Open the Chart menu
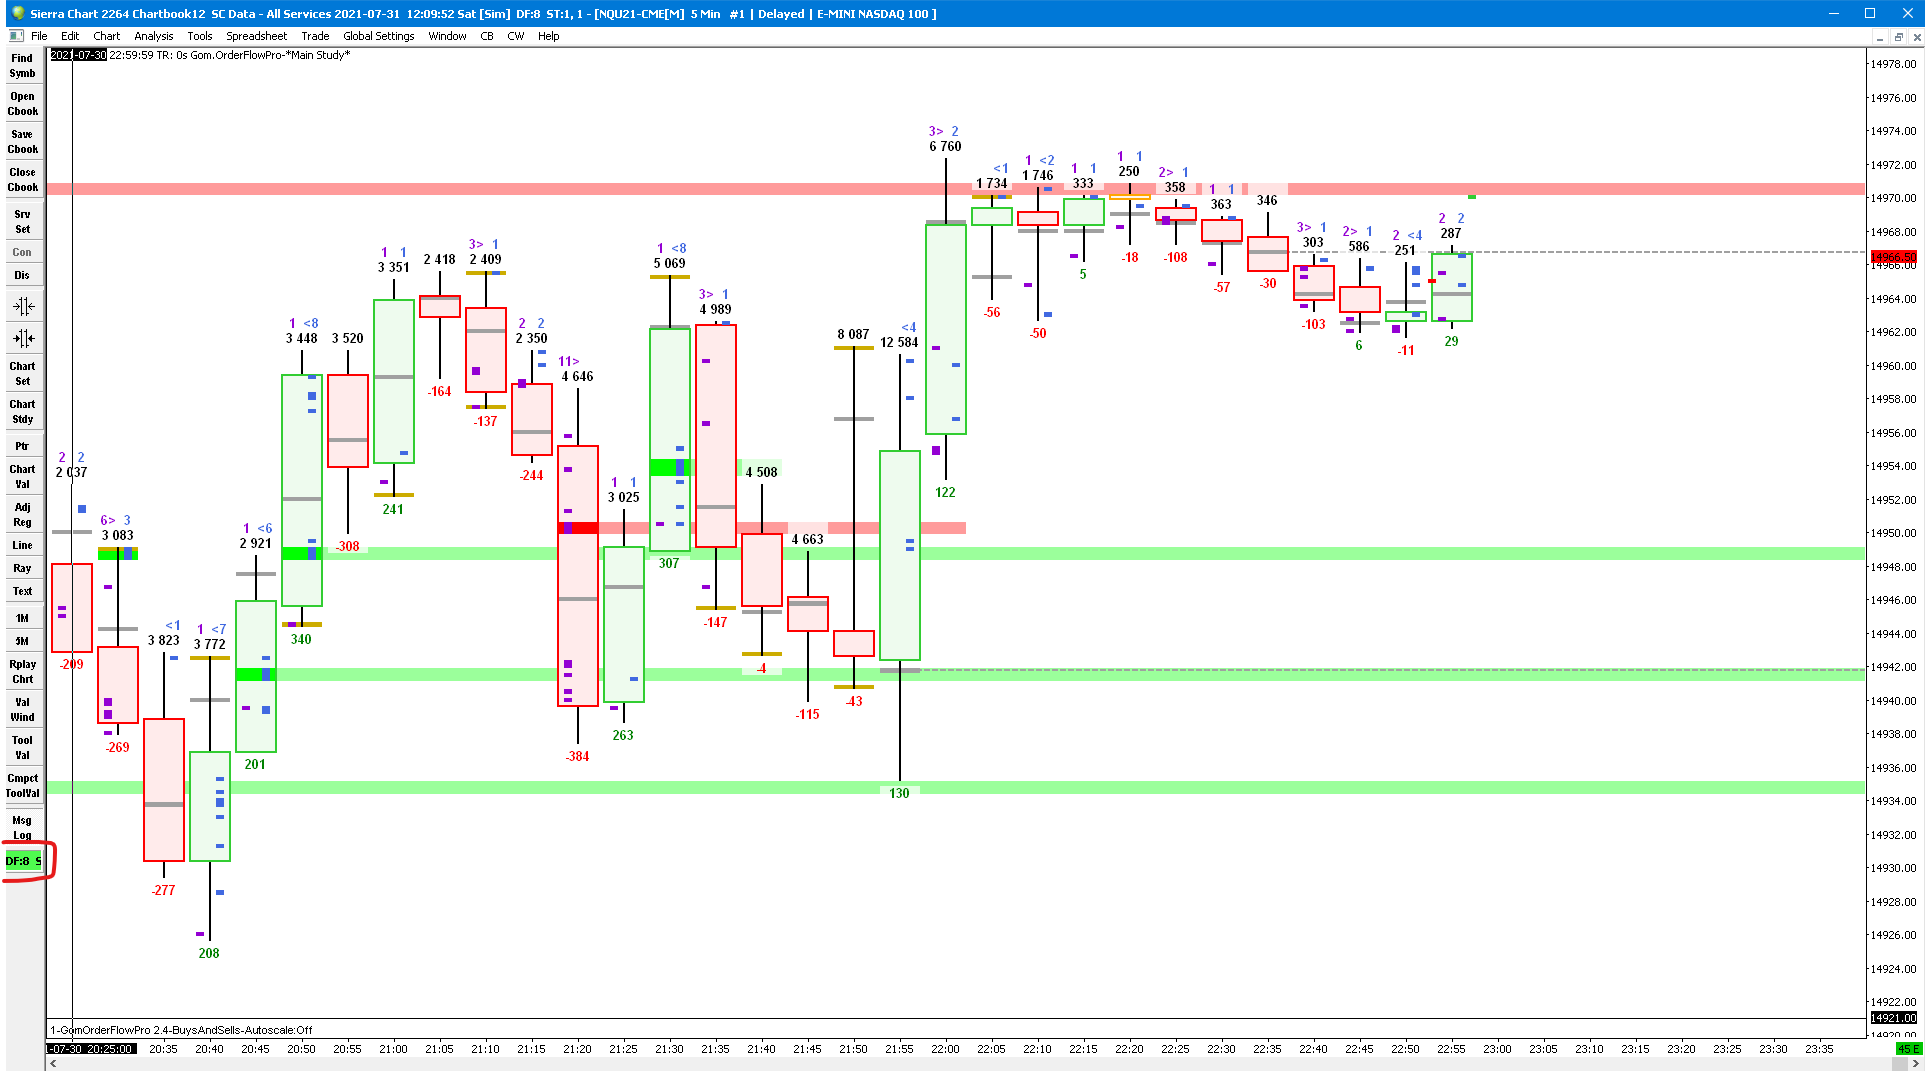Screen dimensions: 1925x1071 pos(107,36)
